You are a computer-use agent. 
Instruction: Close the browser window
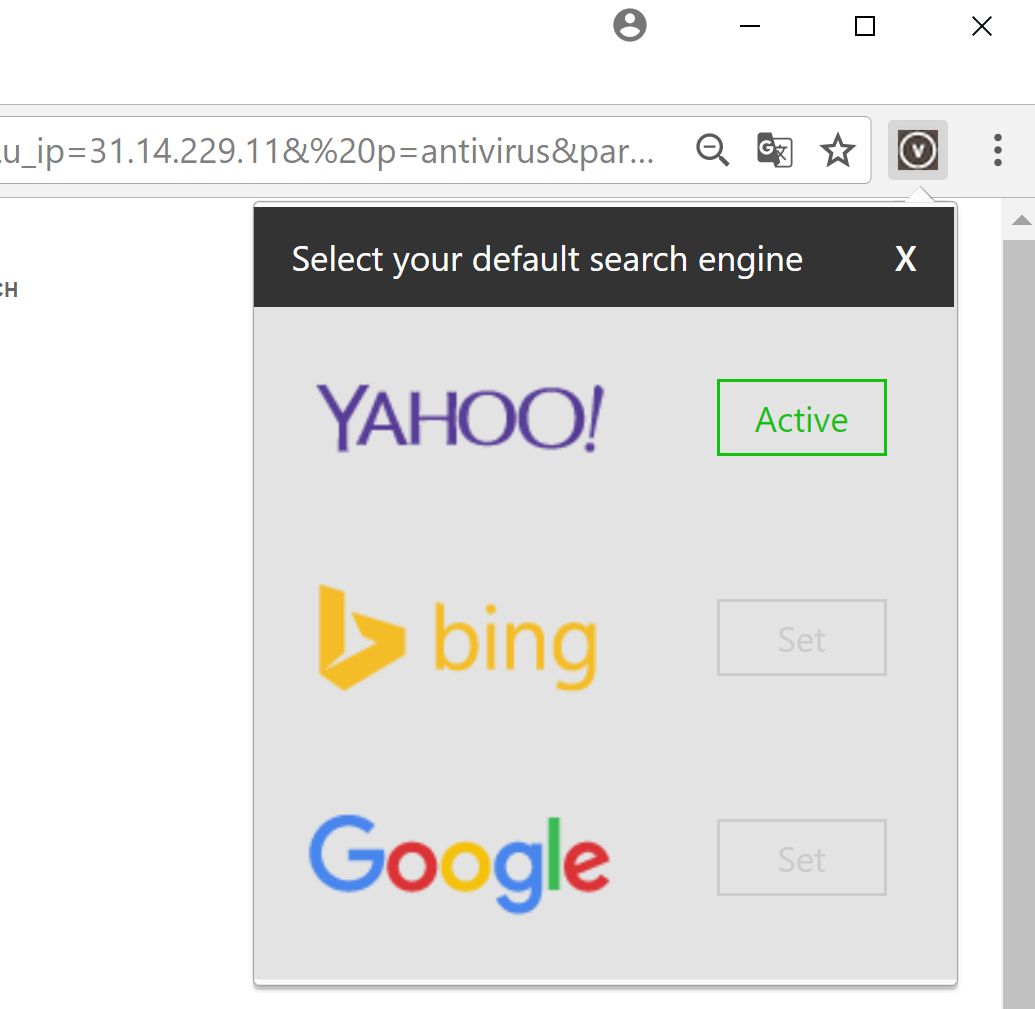(981, 27)
